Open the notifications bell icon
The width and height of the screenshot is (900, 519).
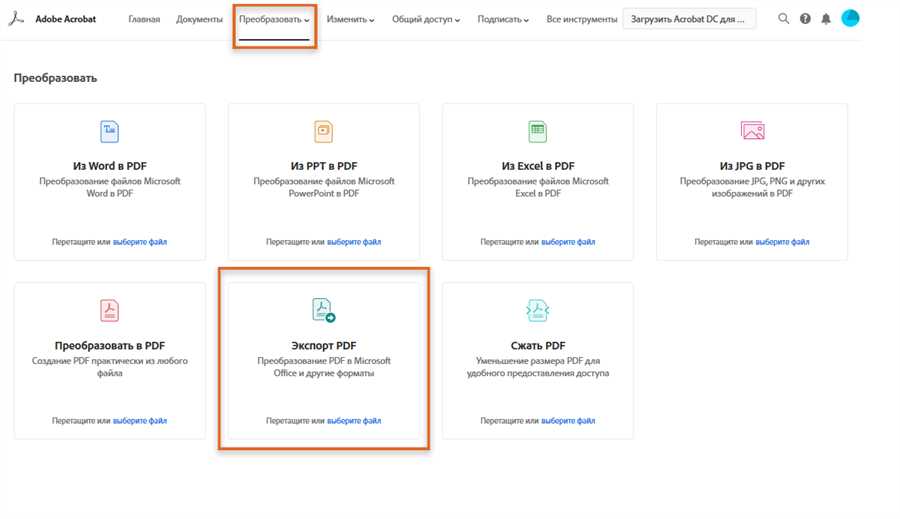[825, 19]
